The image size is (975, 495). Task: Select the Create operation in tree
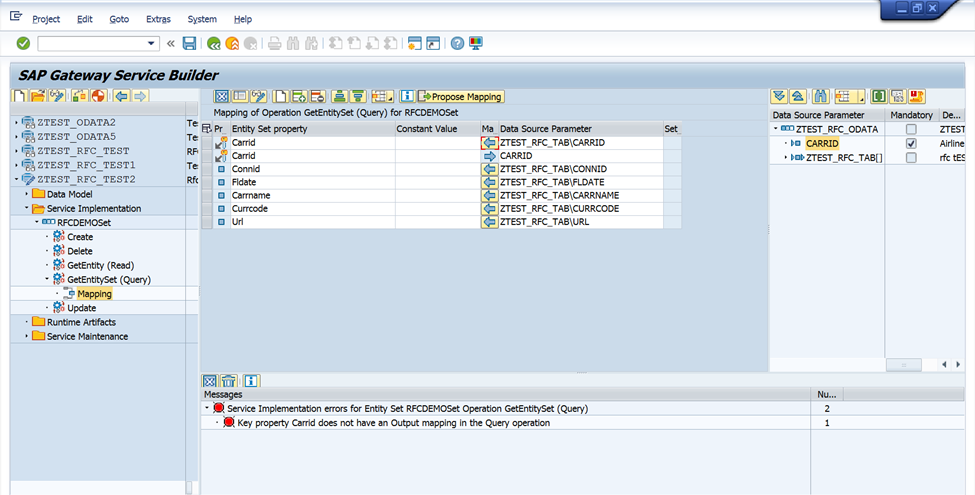[x=80, y=237]
